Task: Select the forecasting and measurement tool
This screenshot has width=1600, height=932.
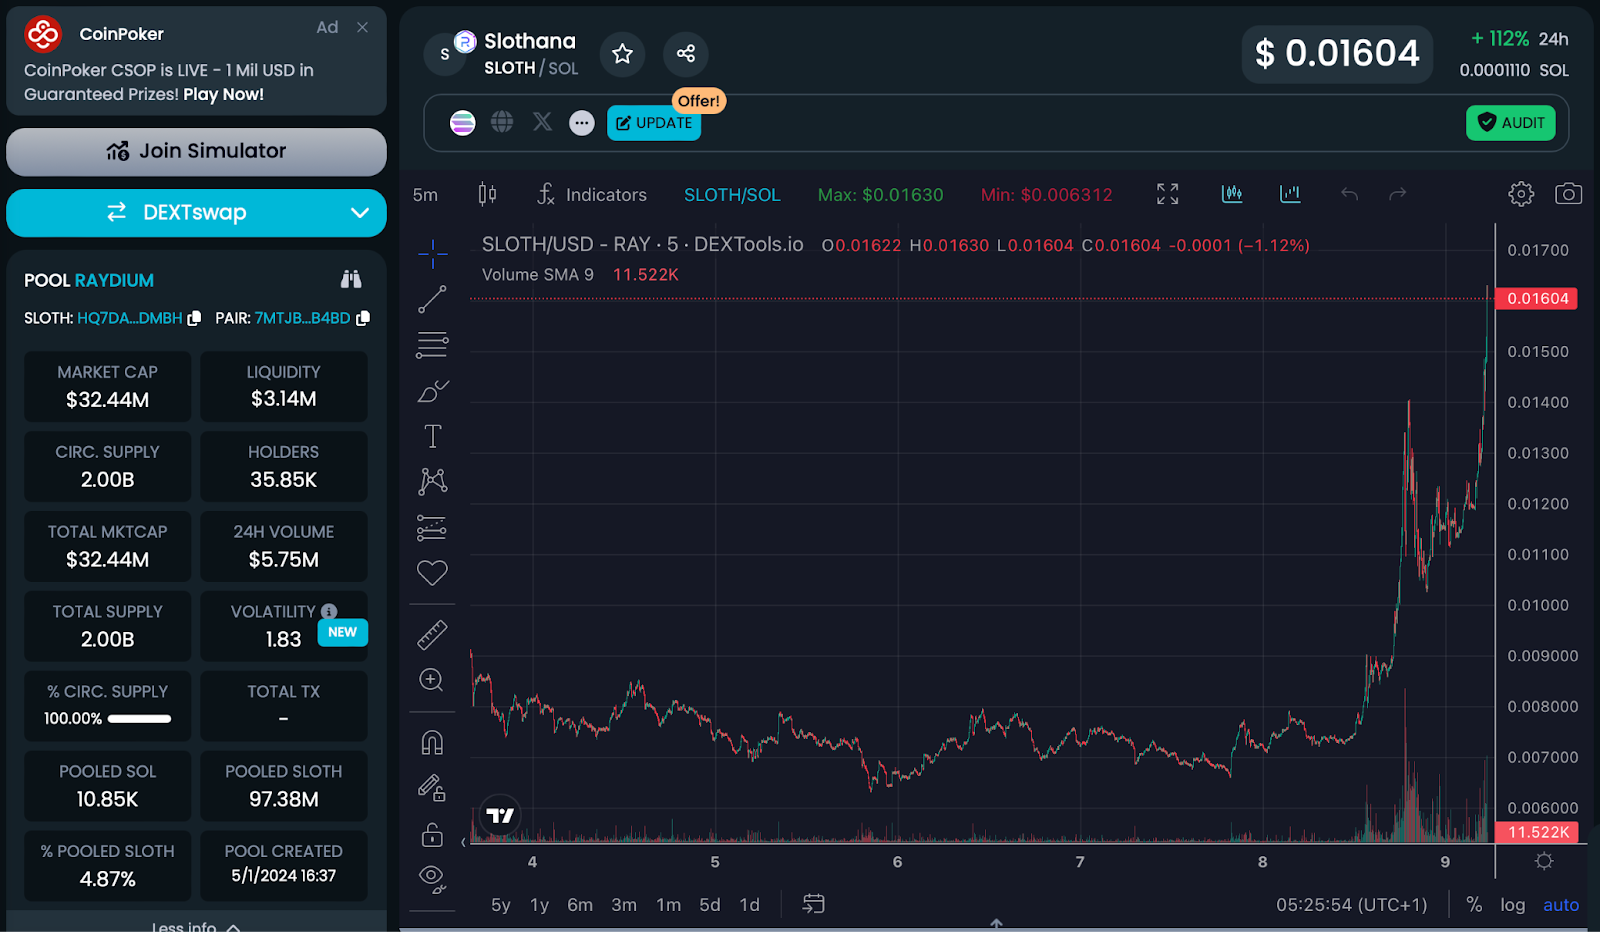Action: point(432,527)
